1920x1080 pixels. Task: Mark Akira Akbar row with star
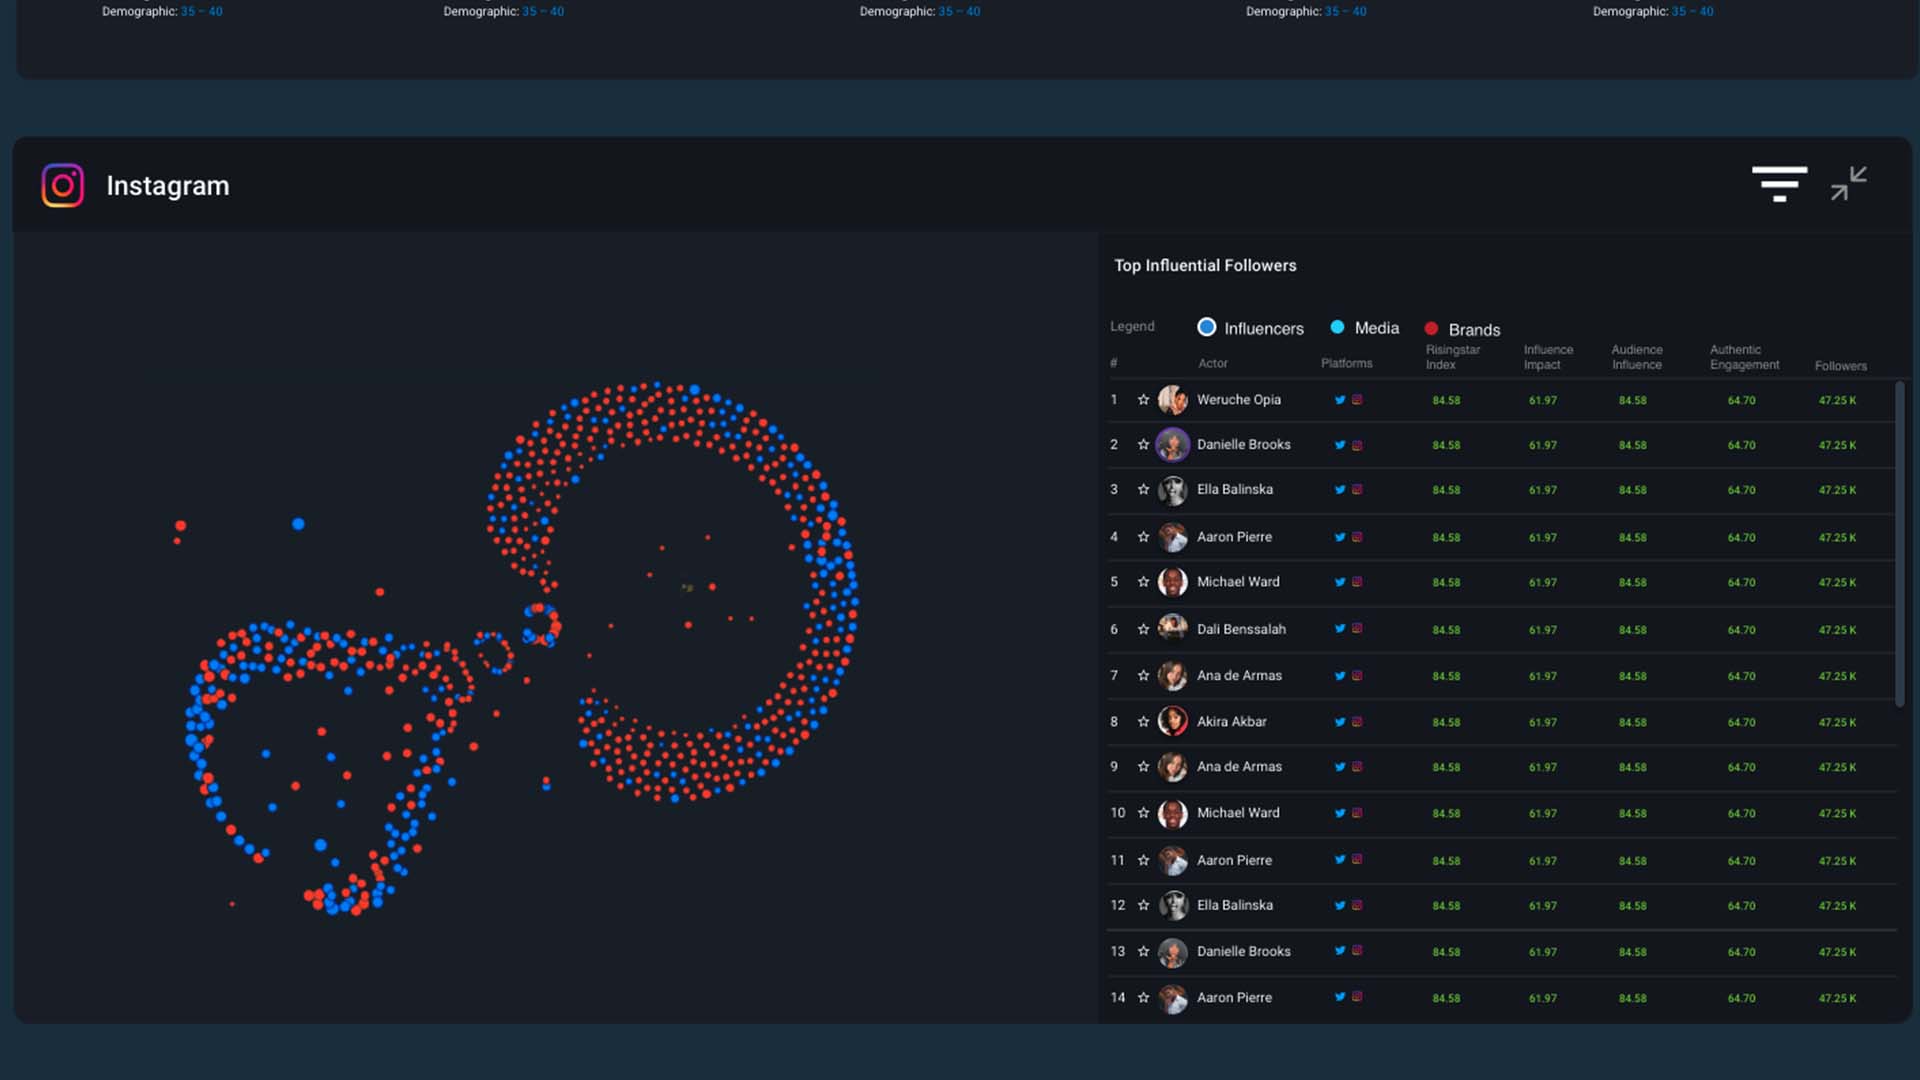click(1143, 722)
